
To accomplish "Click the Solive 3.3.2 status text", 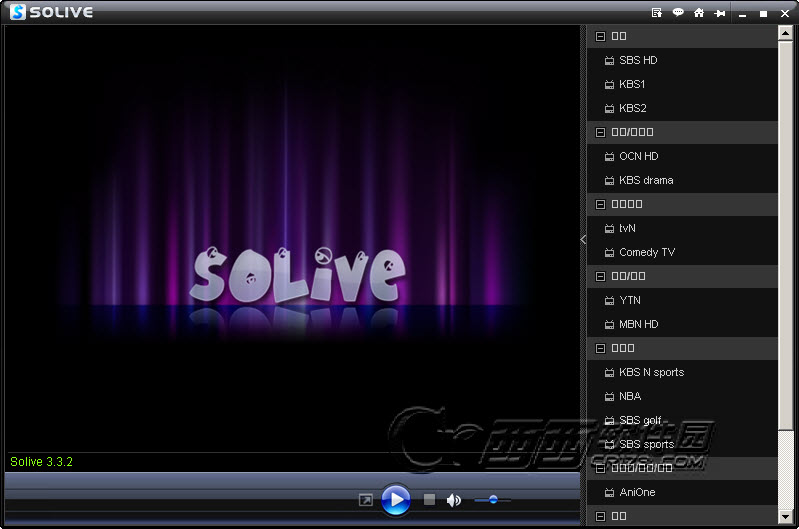I will (41, 462).
